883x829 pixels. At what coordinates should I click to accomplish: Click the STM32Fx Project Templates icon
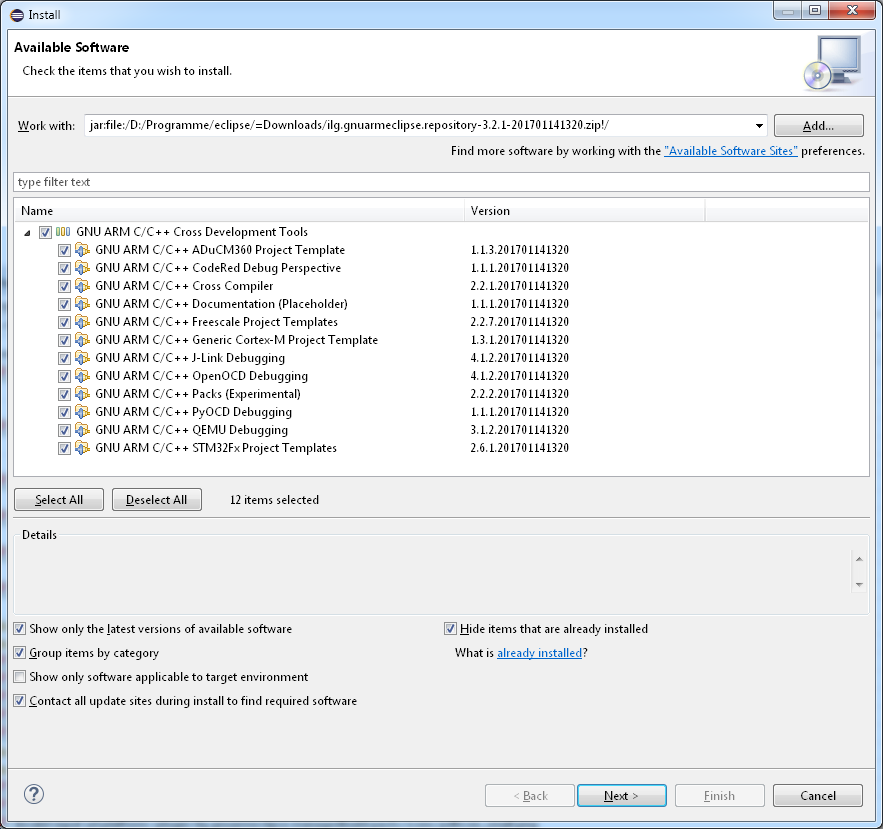point(82,448)
